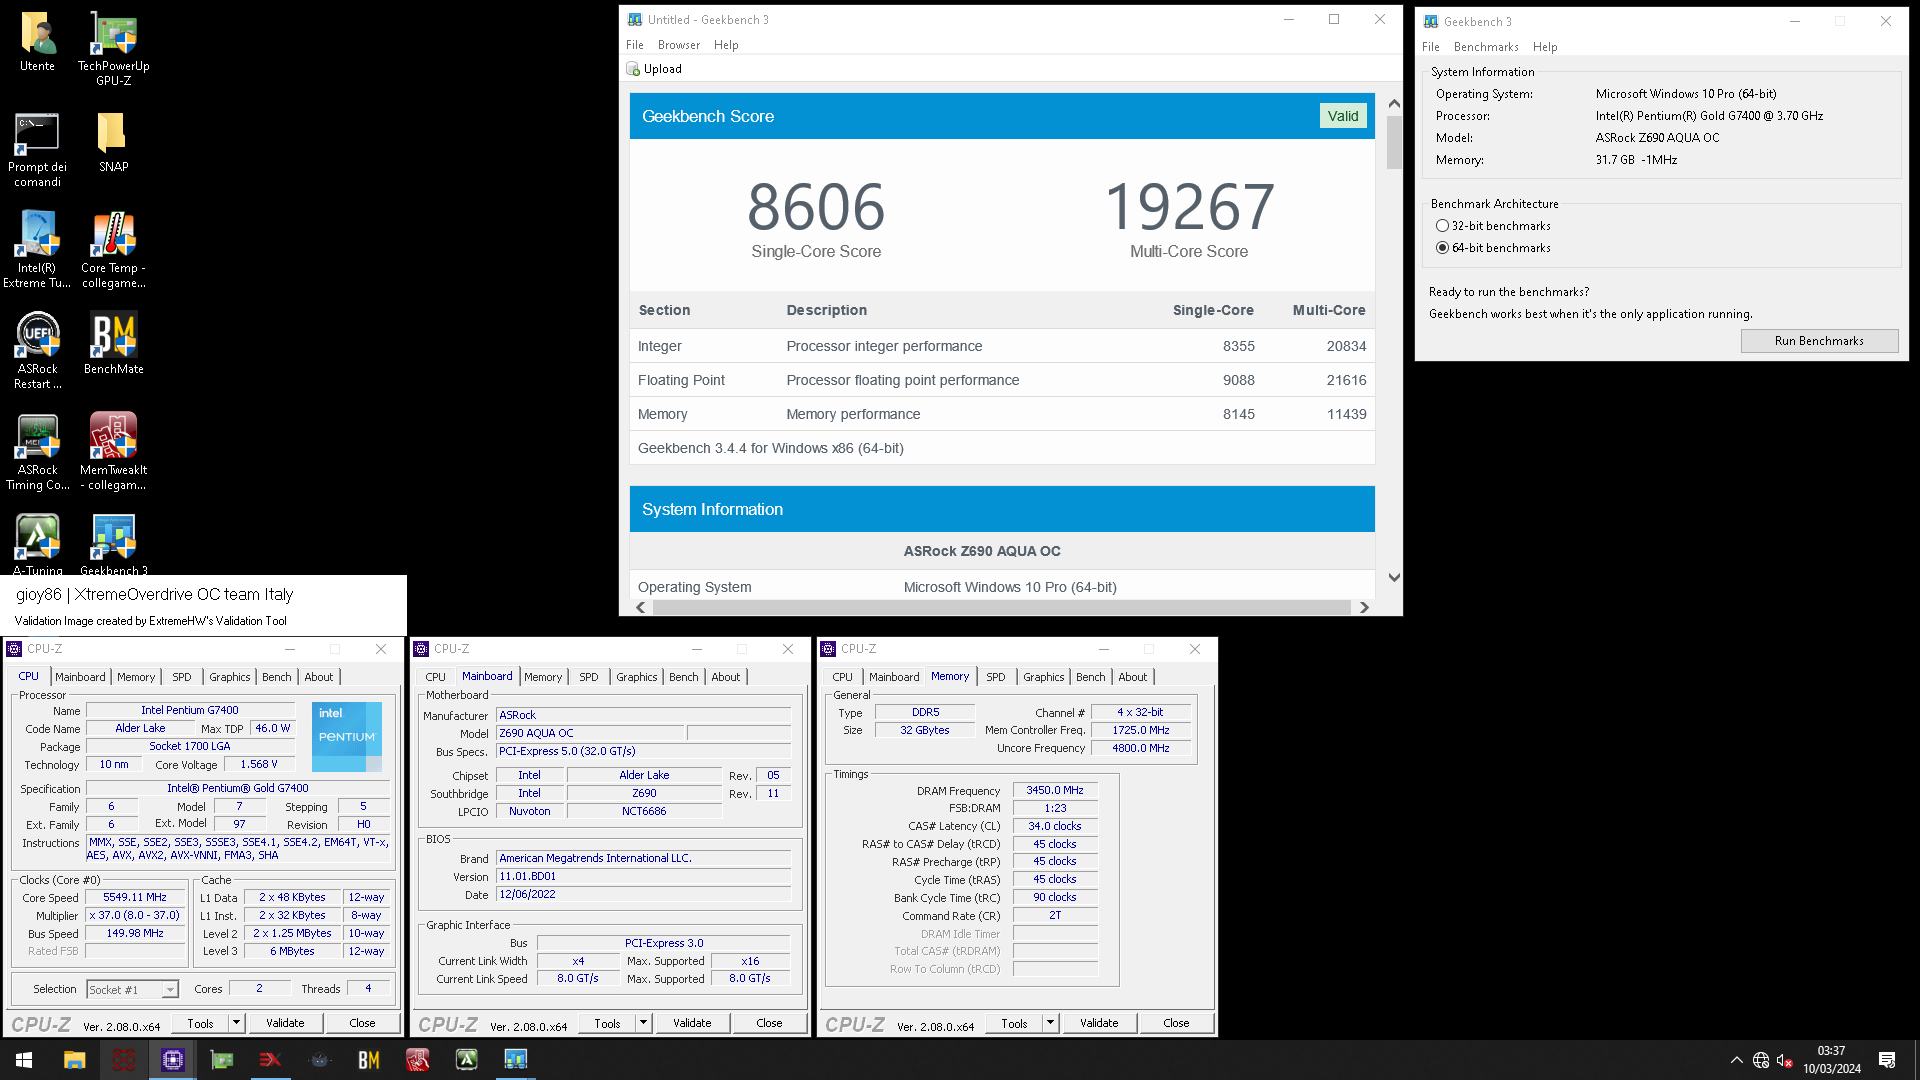The image size is (1920, 1080).
Task: Switch to Geekbench taskbar icon
Action: pos(515,1060)
